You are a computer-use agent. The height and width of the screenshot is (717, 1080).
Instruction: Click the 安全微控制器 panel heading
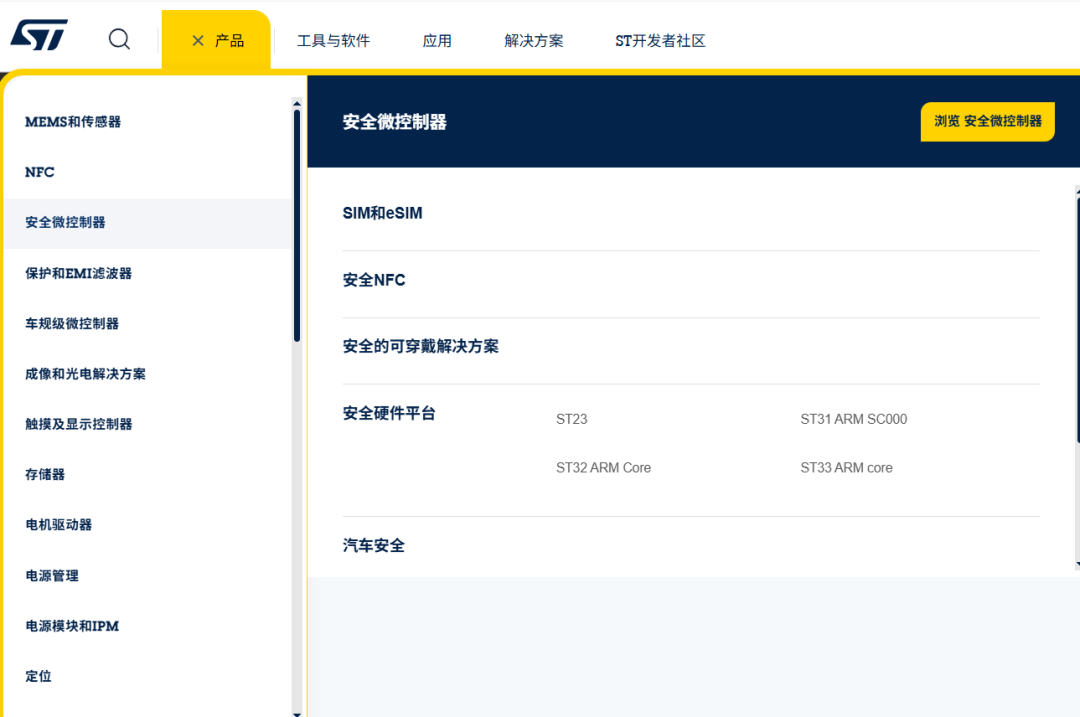(395, 122)
